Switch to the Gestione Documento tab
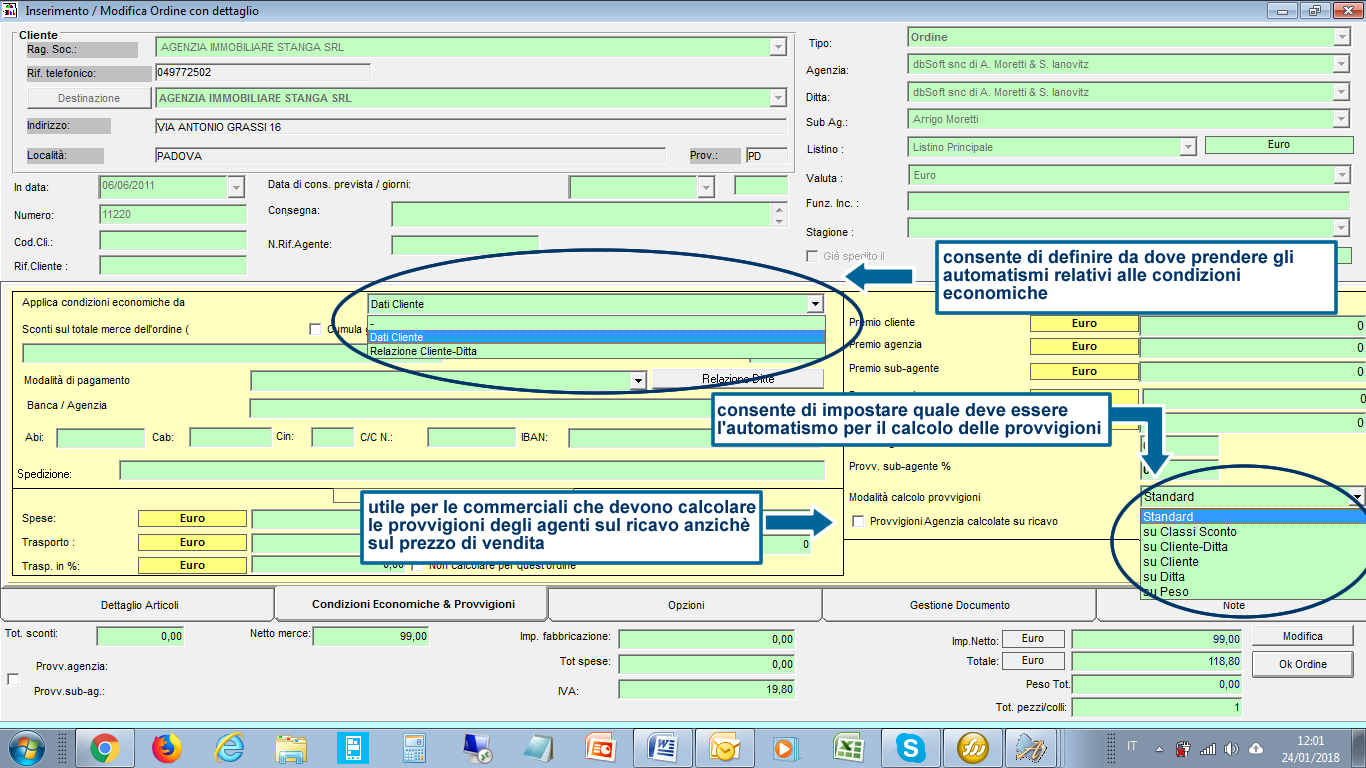This screenshot has height=768, width=1366. 959,605
